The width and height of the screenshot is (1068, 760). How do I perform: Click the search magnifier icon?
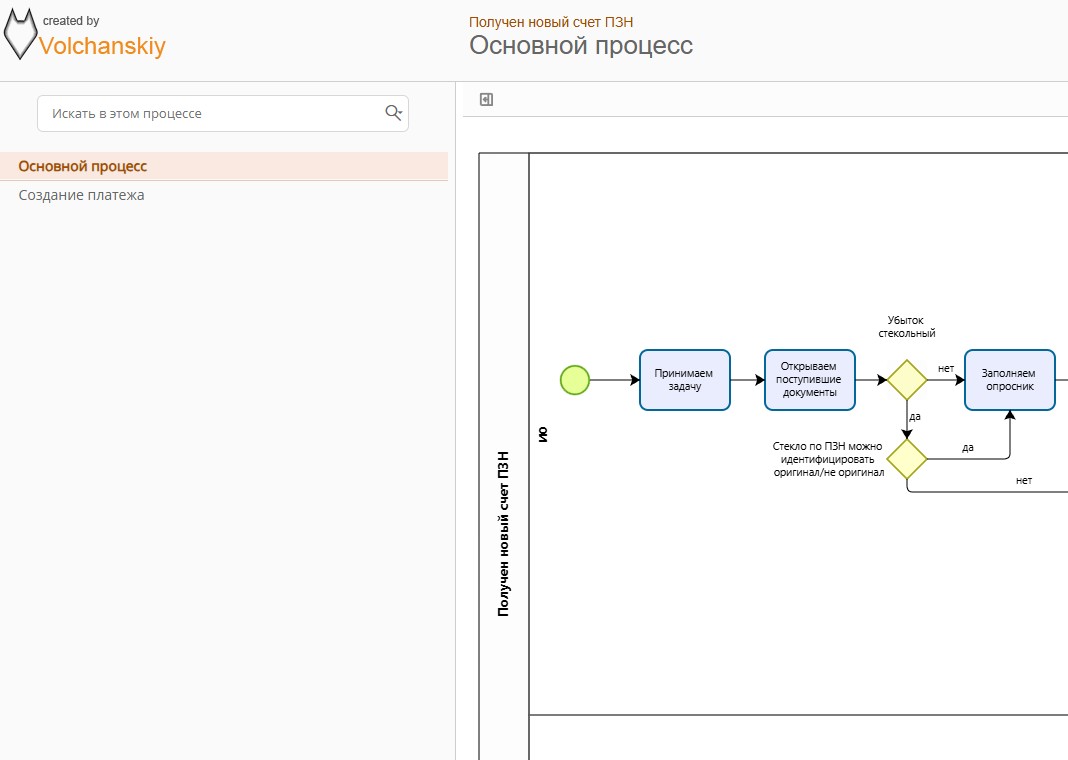tap(391, 112)
